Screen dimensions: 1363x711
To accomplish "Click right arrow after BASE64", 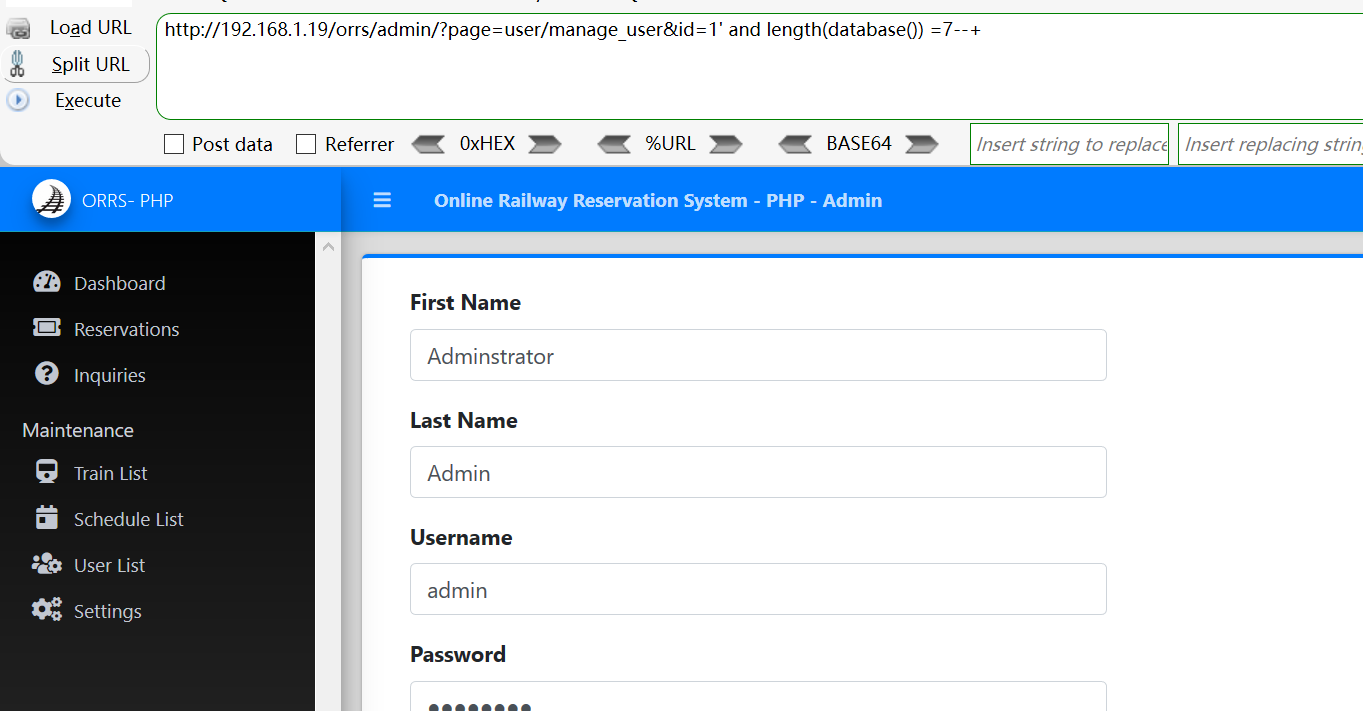I will point(922,144).
